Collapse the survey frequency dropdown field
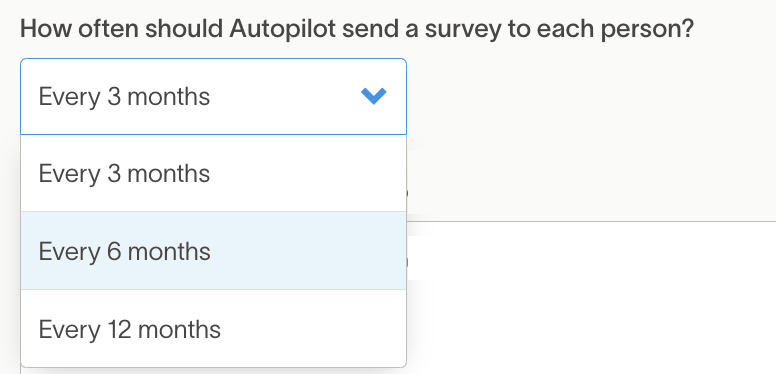 tap(213, 96)
